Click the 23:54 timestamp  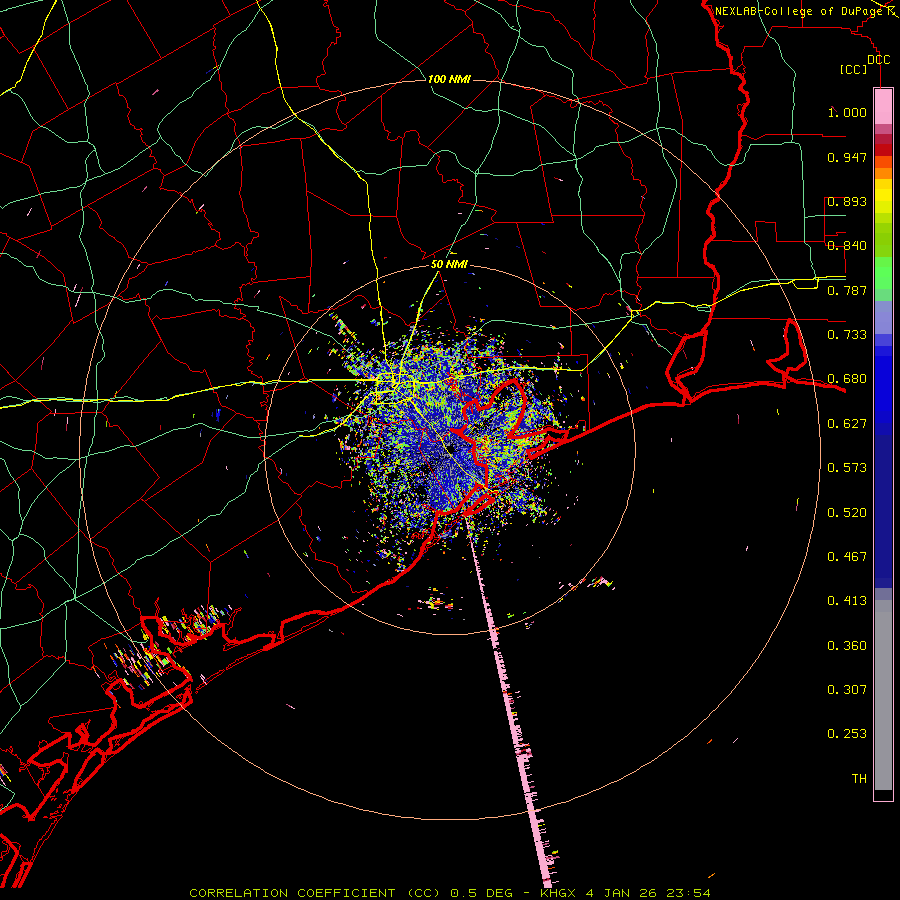click(x=688, y=893)
